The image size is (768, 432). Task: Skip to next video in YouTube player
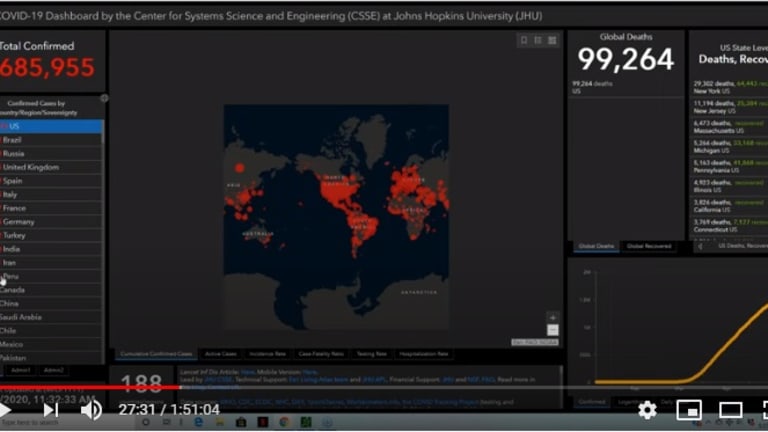[x=50, y=410]
